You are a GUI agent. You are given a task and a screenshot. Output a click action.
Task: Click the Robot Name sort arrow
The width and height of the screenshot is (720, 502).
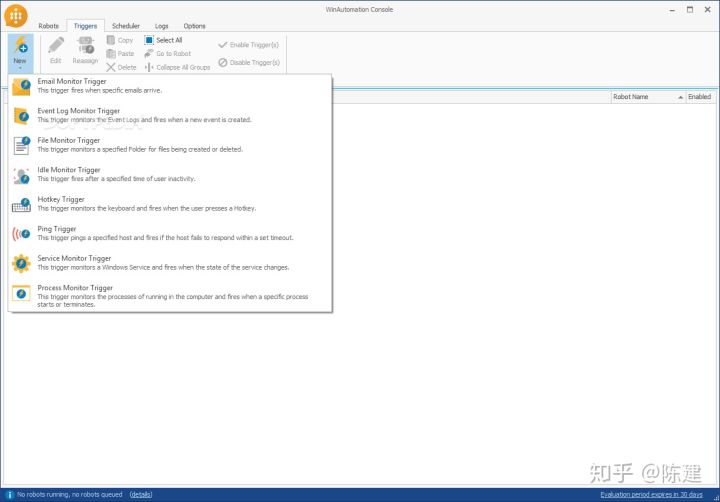[681, 97]
